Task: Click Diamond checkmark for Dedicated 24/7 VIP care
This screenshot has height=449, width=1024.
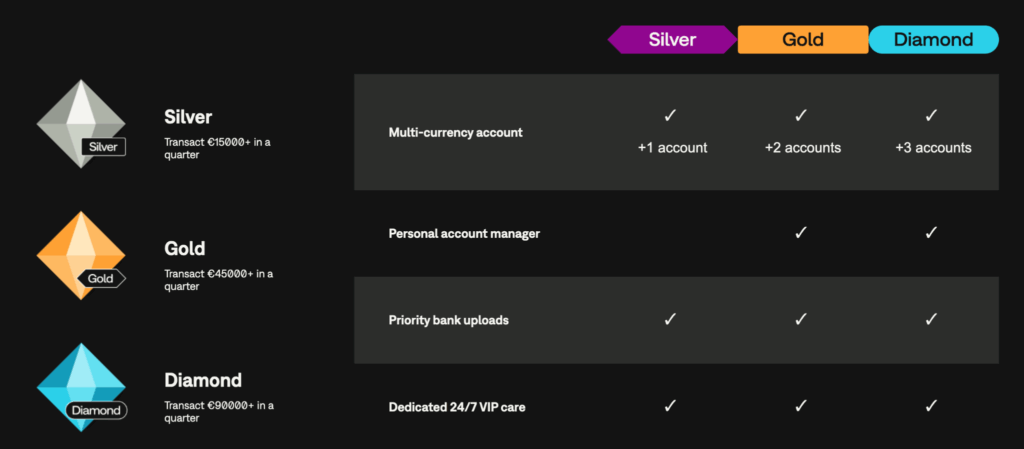Action: pos(932,406)
